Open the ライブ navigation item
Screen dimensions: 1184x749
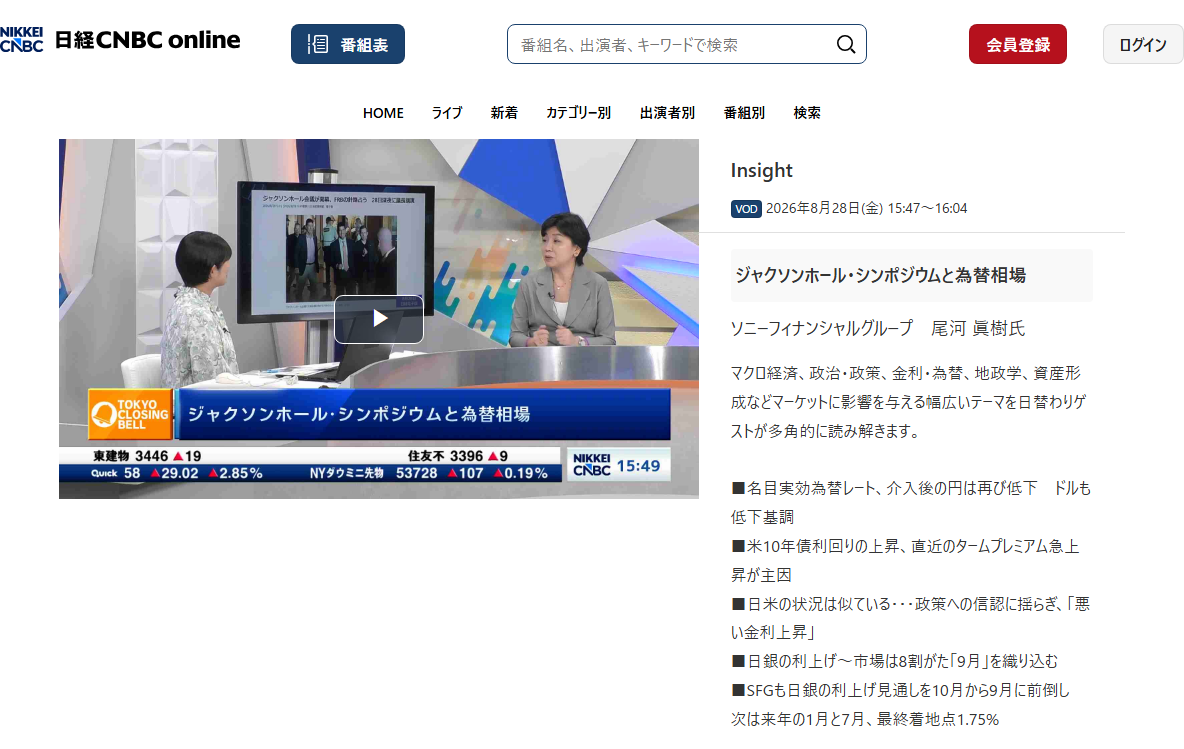446,113
